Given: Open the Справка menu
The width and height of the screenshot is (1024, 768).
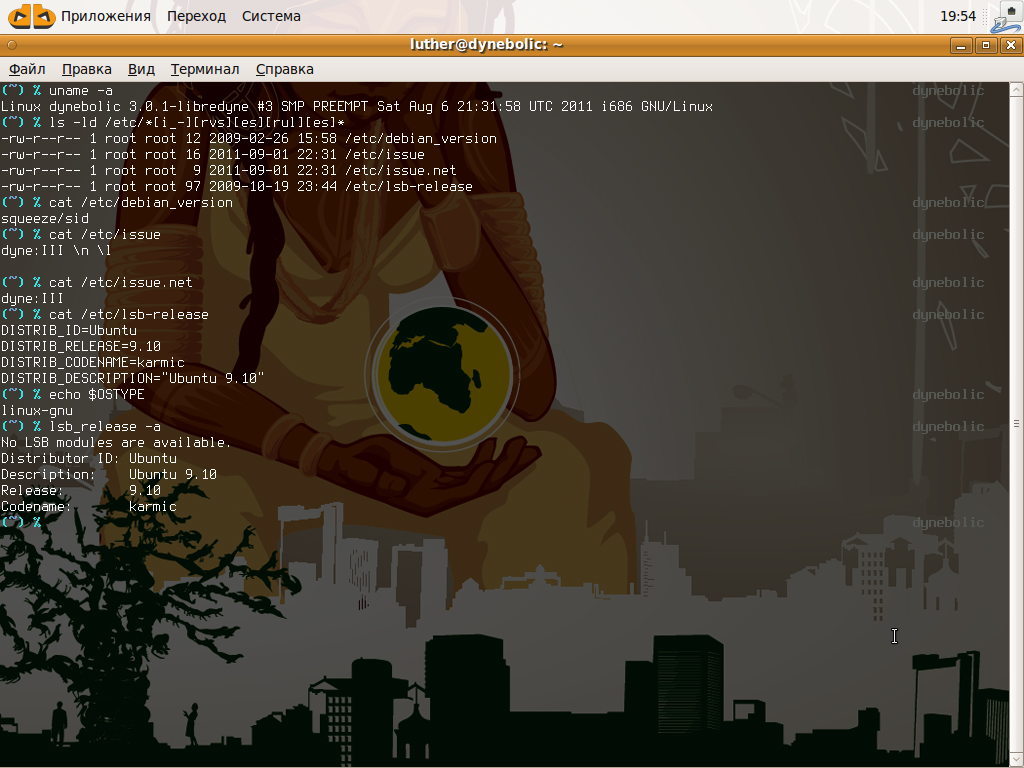Looking at the screenshot, I should [284, 69].
